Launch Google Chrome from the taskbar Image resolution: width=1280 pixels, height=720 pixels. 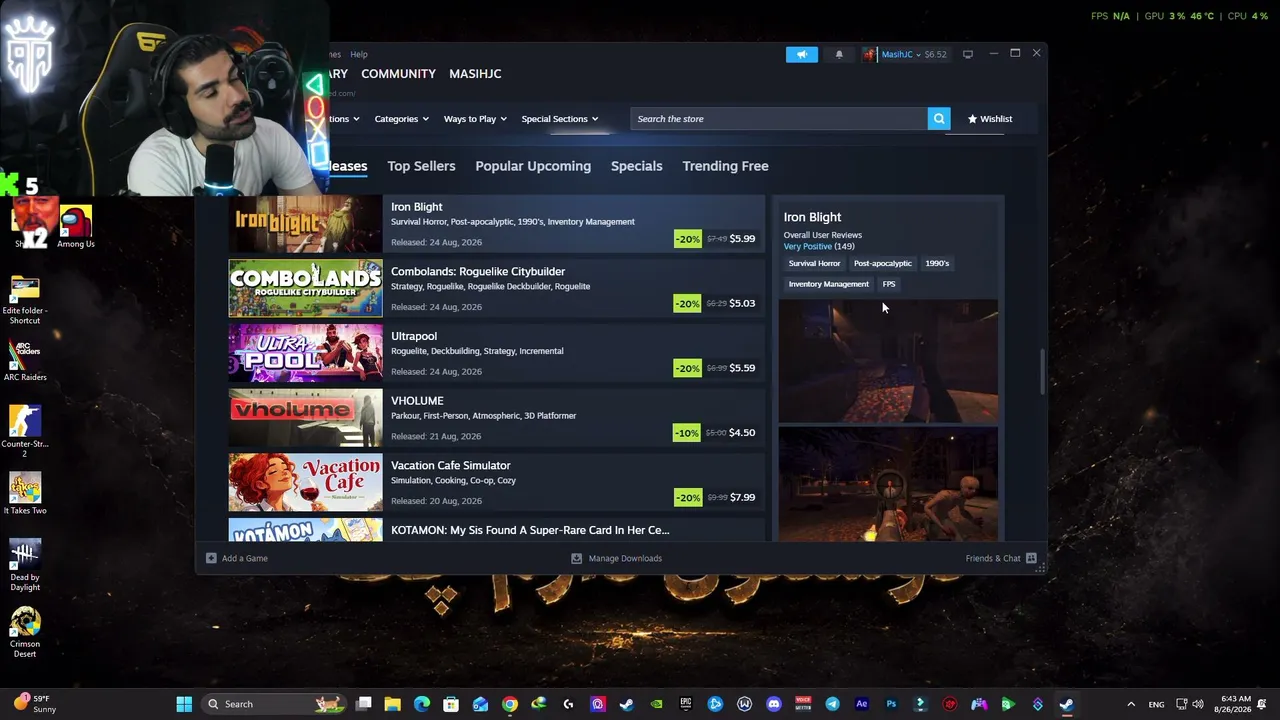click(x=510, y=704)
